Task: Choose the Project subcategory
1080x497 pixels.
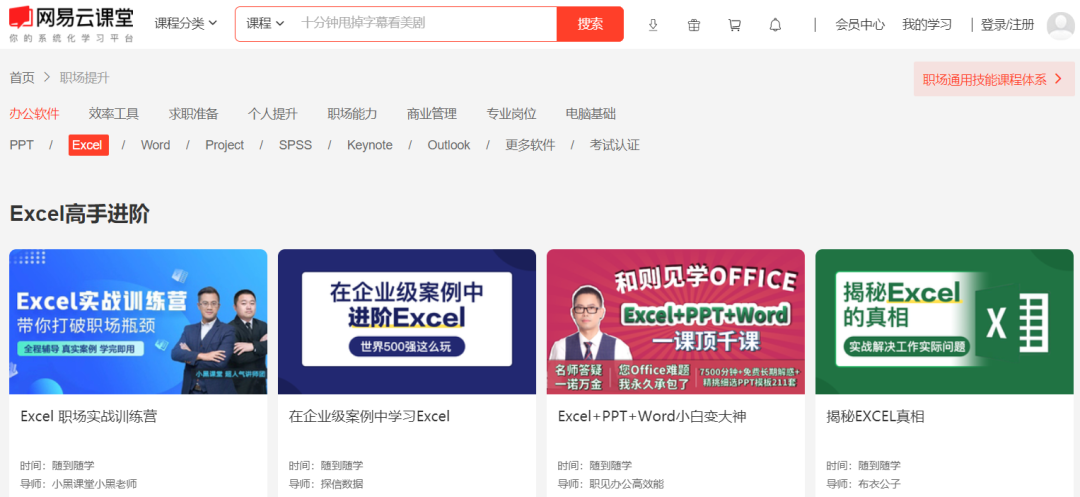Action: (225, 145)
